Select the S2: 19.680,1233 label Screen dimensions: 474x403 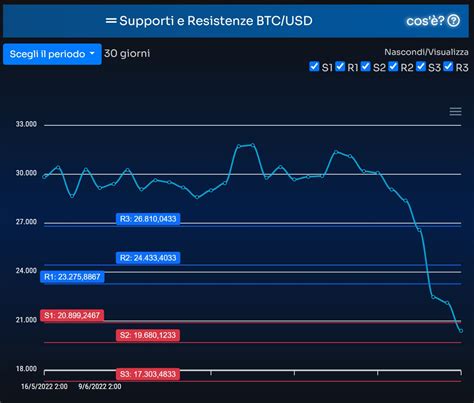(148, 335)
